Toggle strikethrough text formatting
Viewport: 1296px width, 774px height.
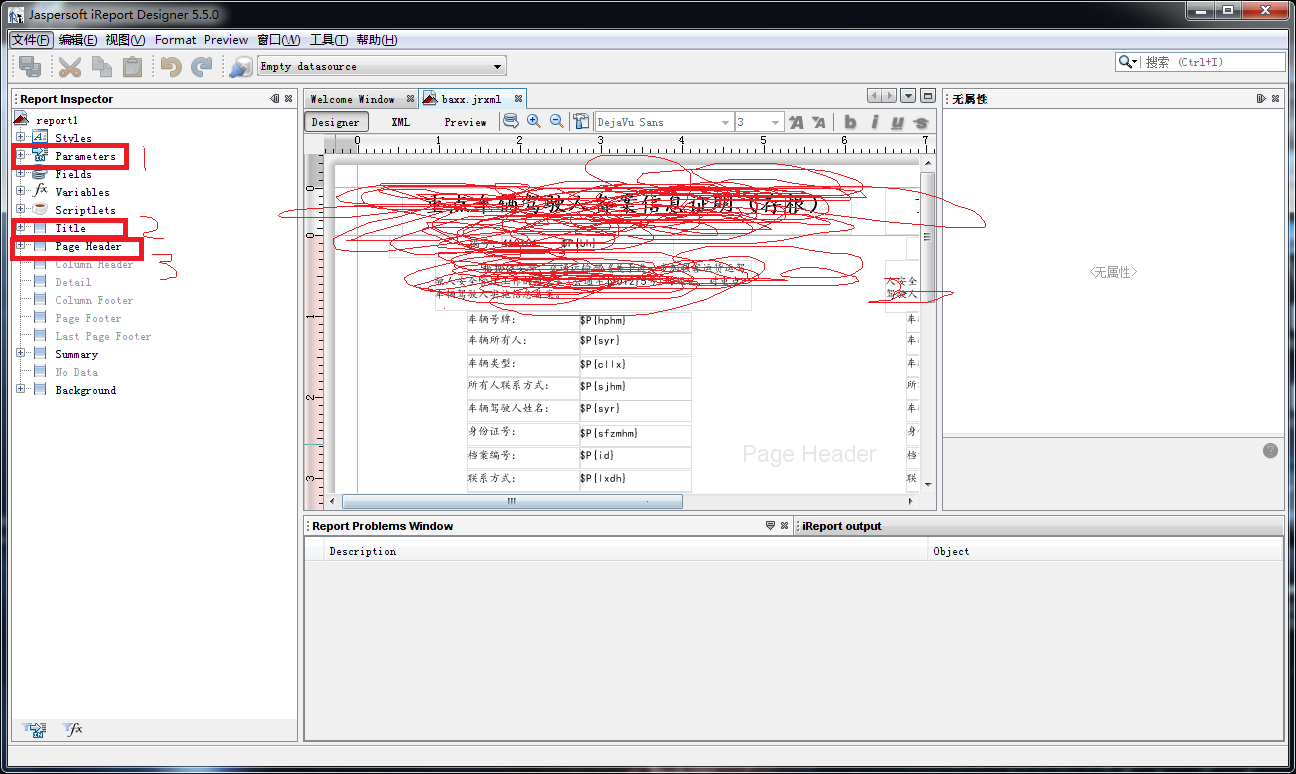921,122
